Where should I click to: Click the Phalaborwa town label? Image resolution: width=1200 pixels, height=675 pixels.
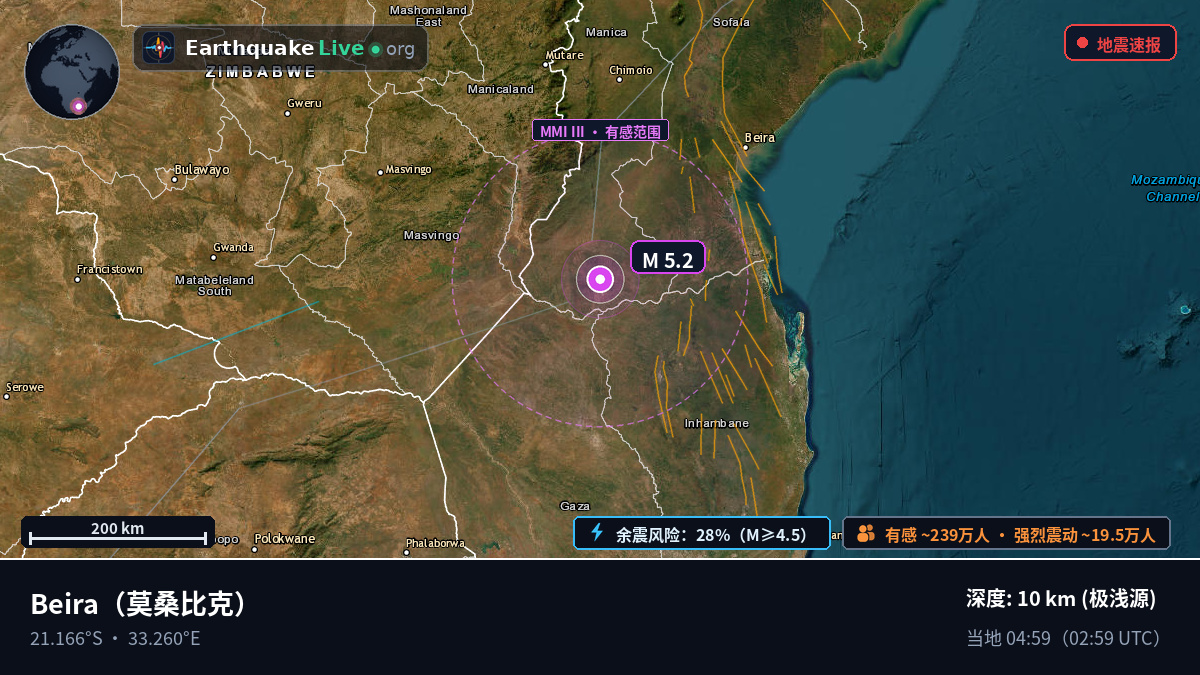435,543
